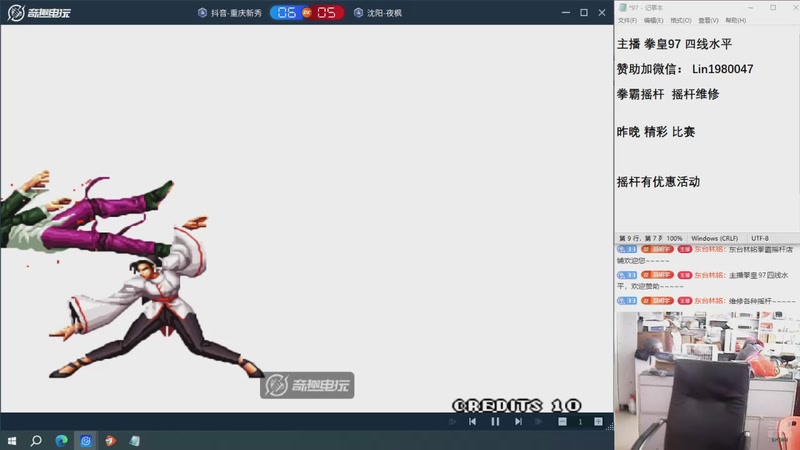Click the dimmed play arrow button
Screen dimensions: 800x450
(539, 421)
